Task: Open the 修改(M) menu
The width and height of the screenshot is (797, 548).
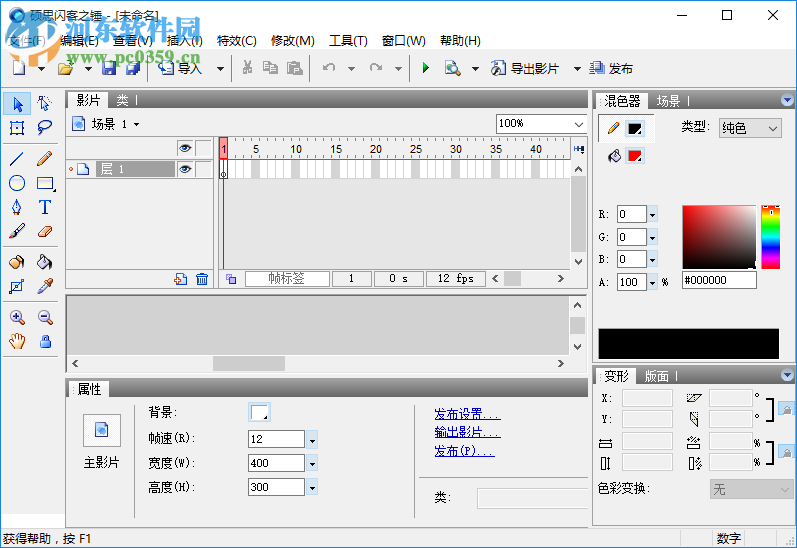Action: point(292,41)
